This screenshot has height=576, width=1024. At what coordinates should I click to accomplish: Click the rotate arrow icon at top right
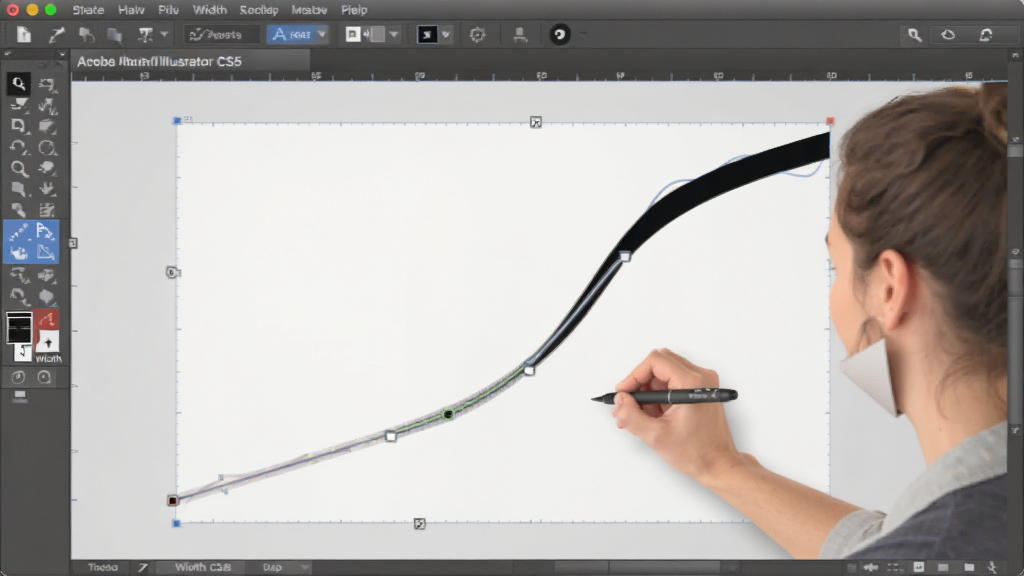(986, 35)
